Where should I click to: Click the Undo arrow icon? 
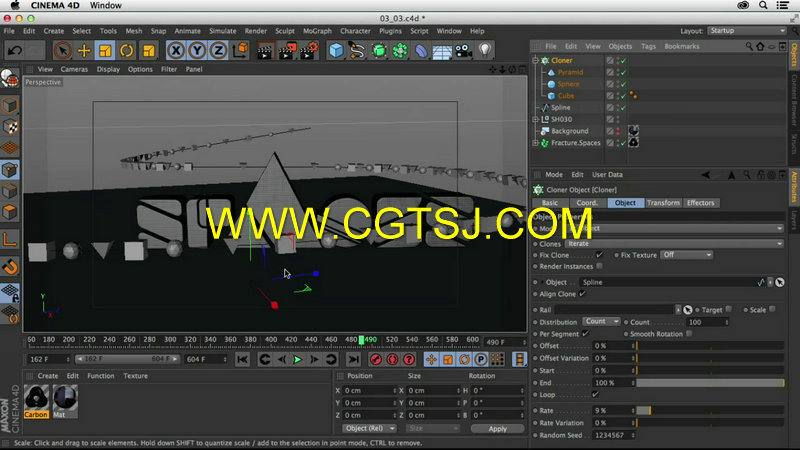(15, 51)
